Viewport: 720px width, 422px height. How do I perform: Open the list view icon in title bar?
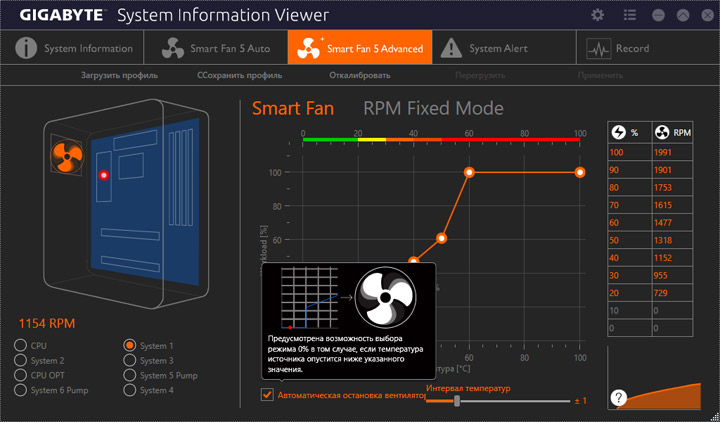point(630,15)
